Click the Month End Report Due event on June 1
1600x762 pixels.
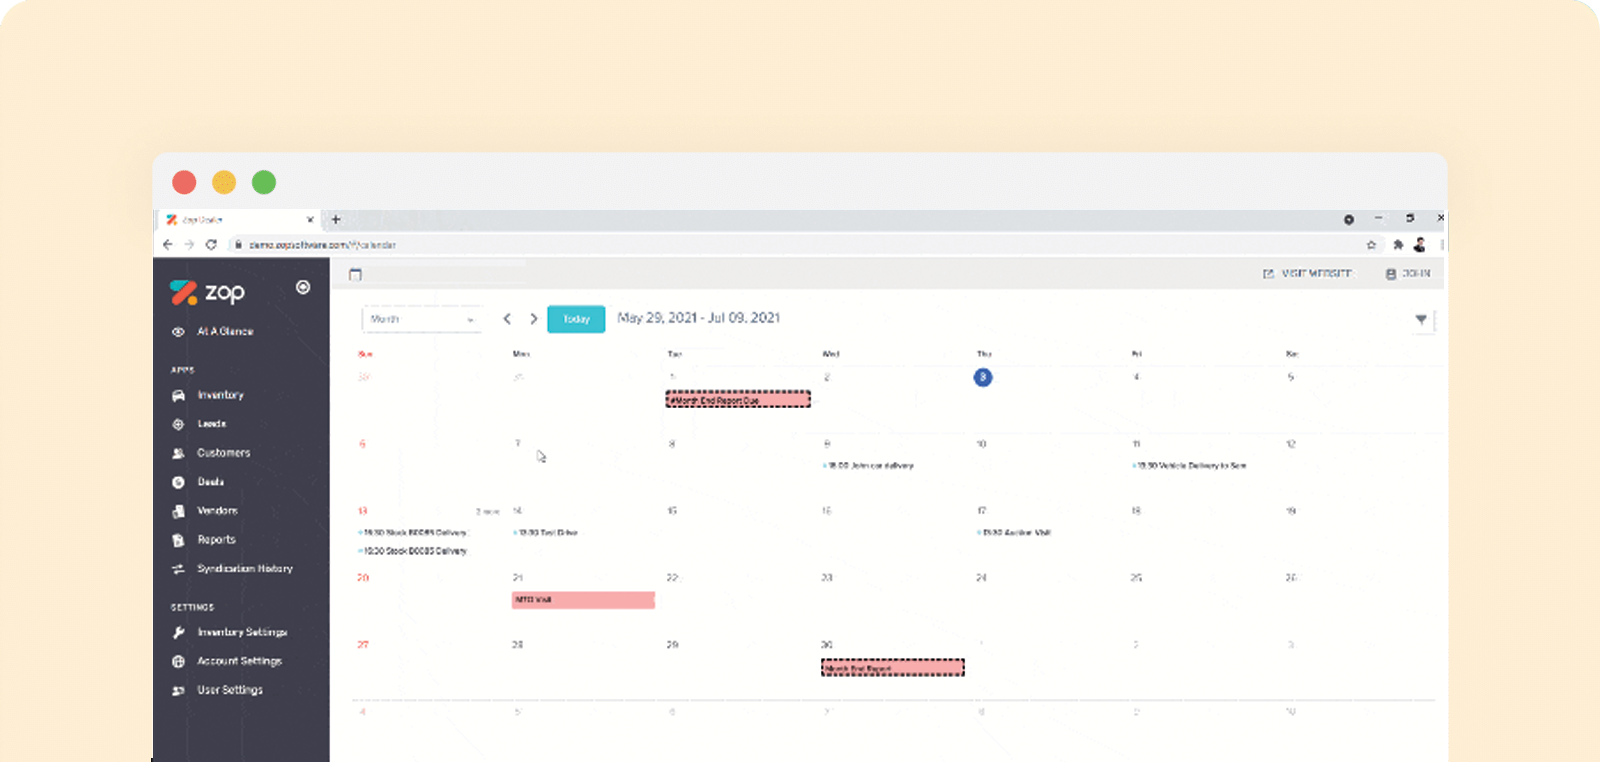pos(738,400)
